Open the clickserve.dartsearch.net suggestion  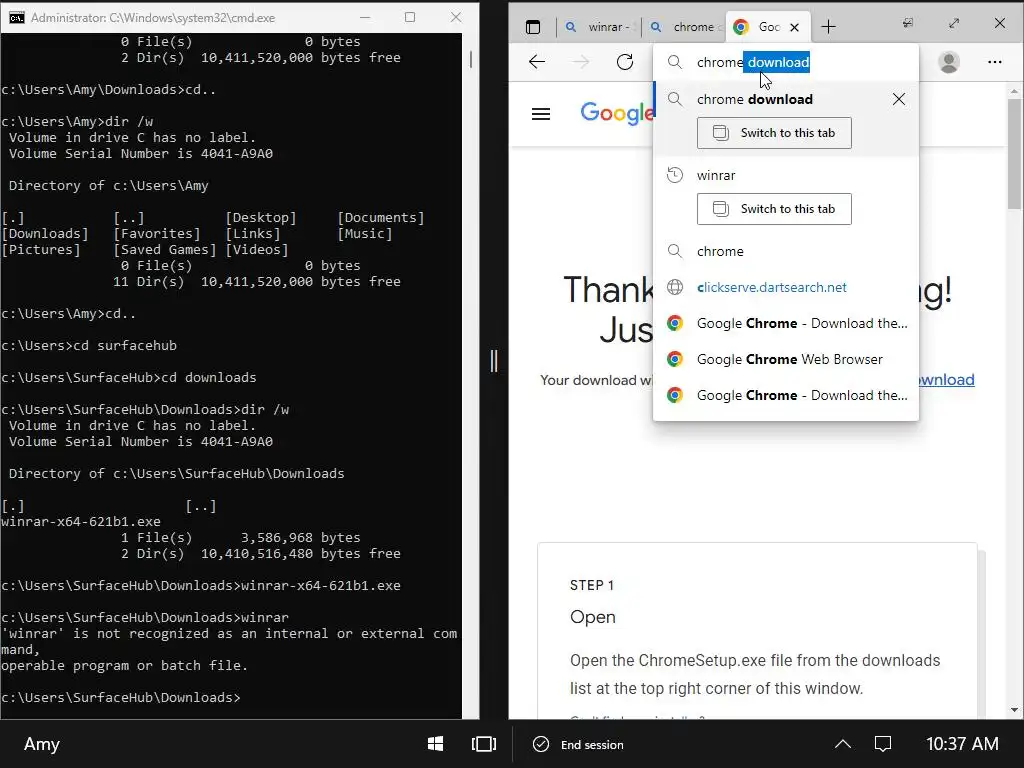pos(786,287)
